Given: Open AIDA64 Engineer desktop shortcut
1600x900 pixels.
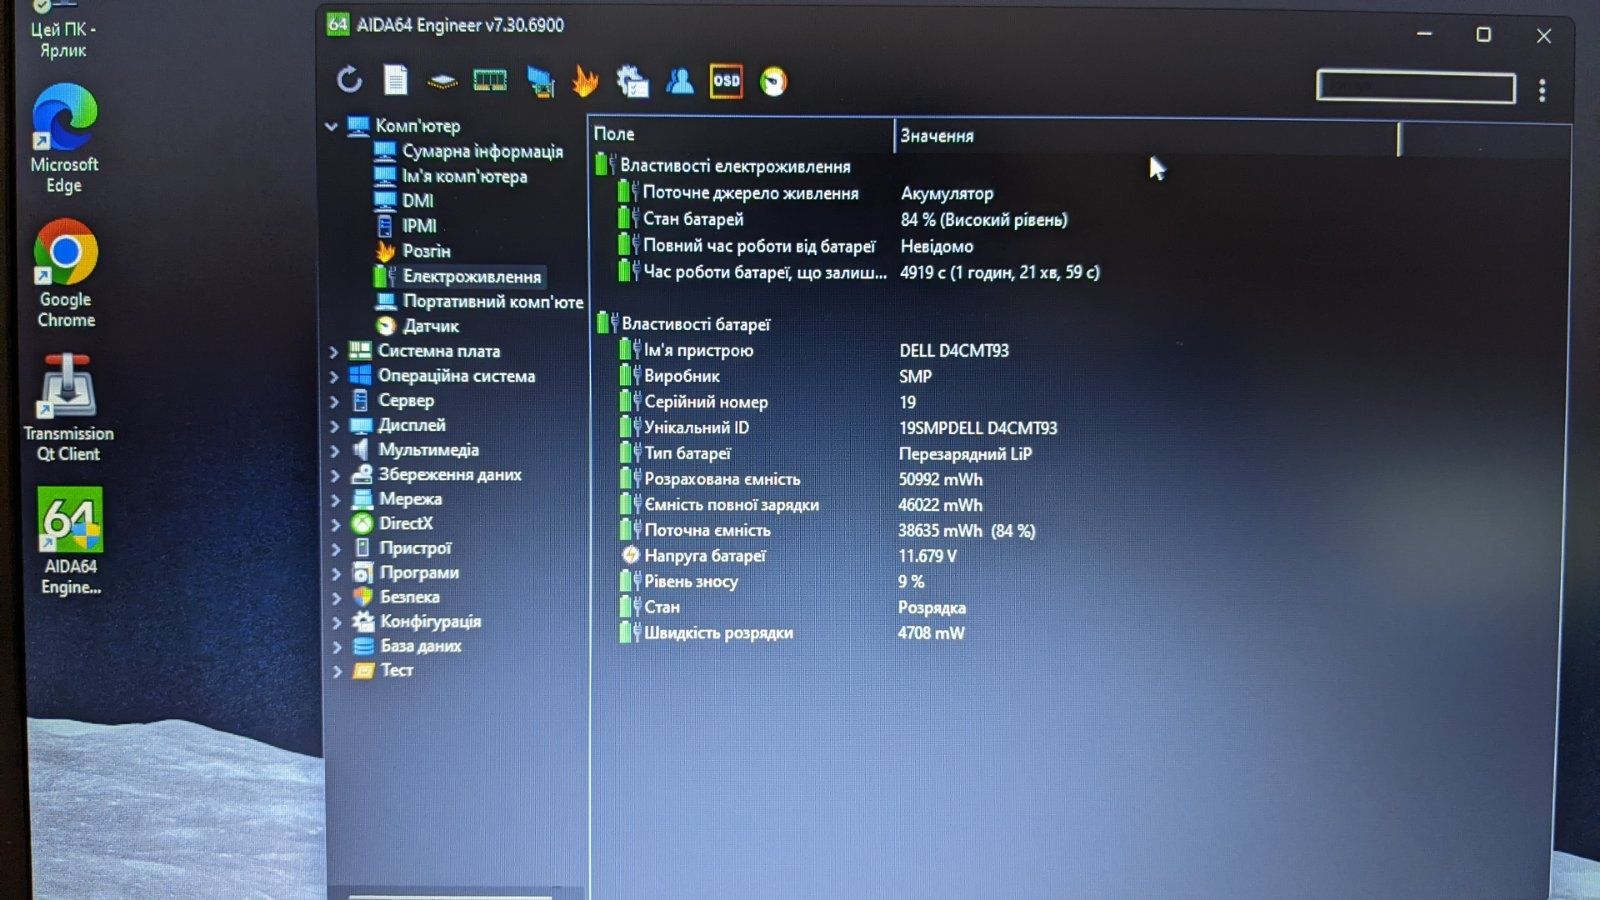Looking at the screenshot, I should [70, 542].
